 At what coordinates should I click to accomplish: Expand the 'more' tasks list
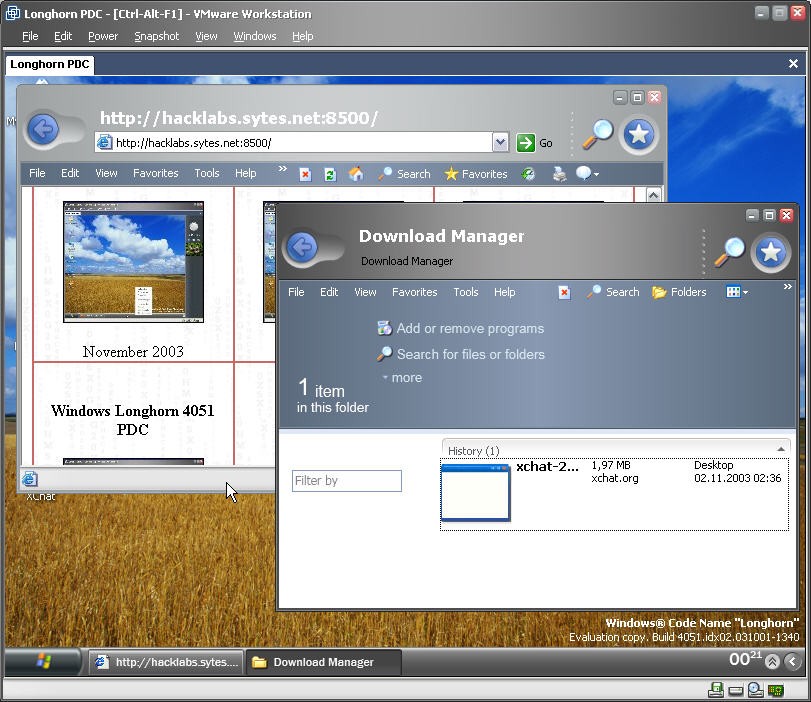tap(401, 378)
